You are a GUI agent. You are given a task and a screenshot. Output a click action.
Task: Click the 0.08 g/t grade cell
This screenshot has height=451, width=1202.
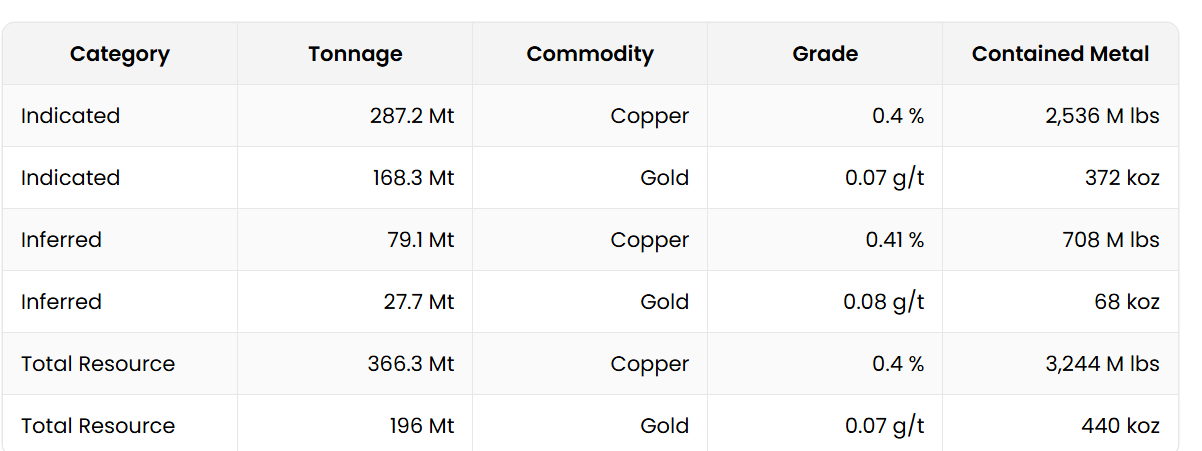(884, 302)
